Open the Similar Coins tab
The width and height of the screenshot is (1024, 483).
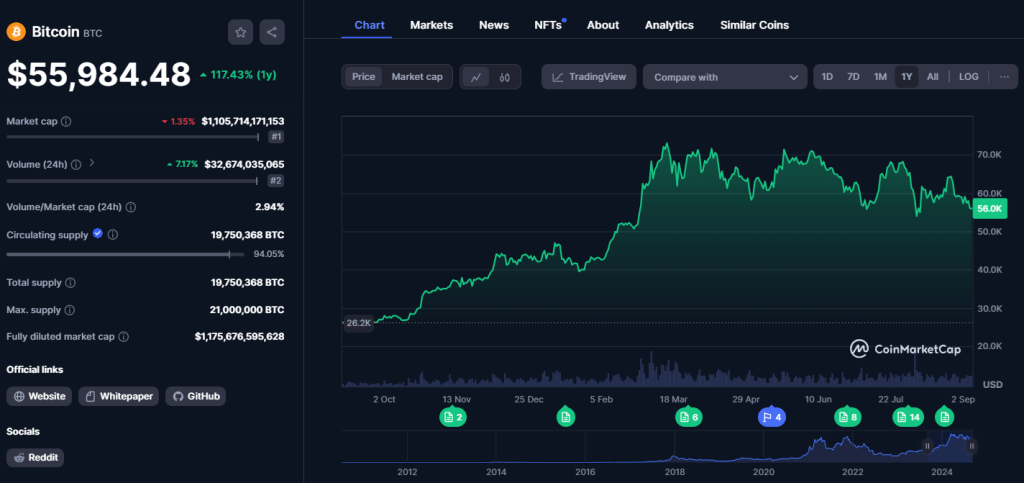tap(754, 25)
